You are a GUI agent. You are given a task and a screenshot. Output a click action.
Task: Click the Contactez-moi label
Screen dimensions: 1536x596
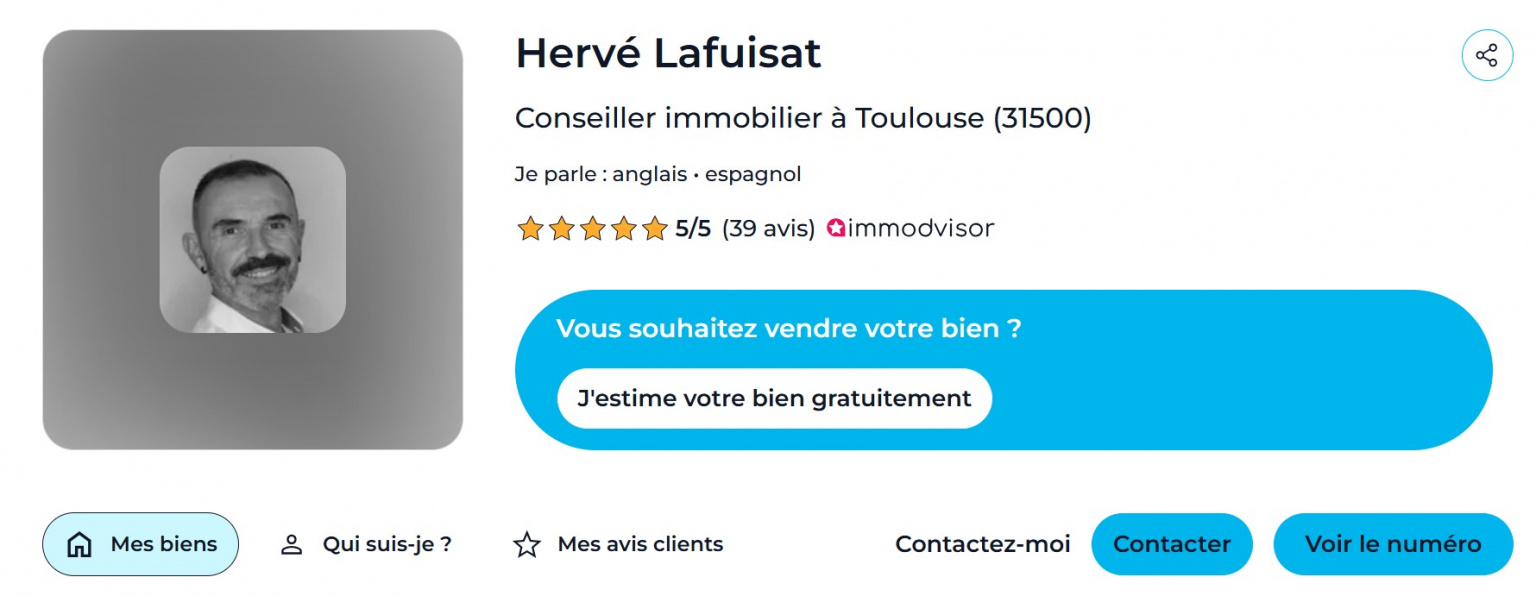(x=983, y=544)
